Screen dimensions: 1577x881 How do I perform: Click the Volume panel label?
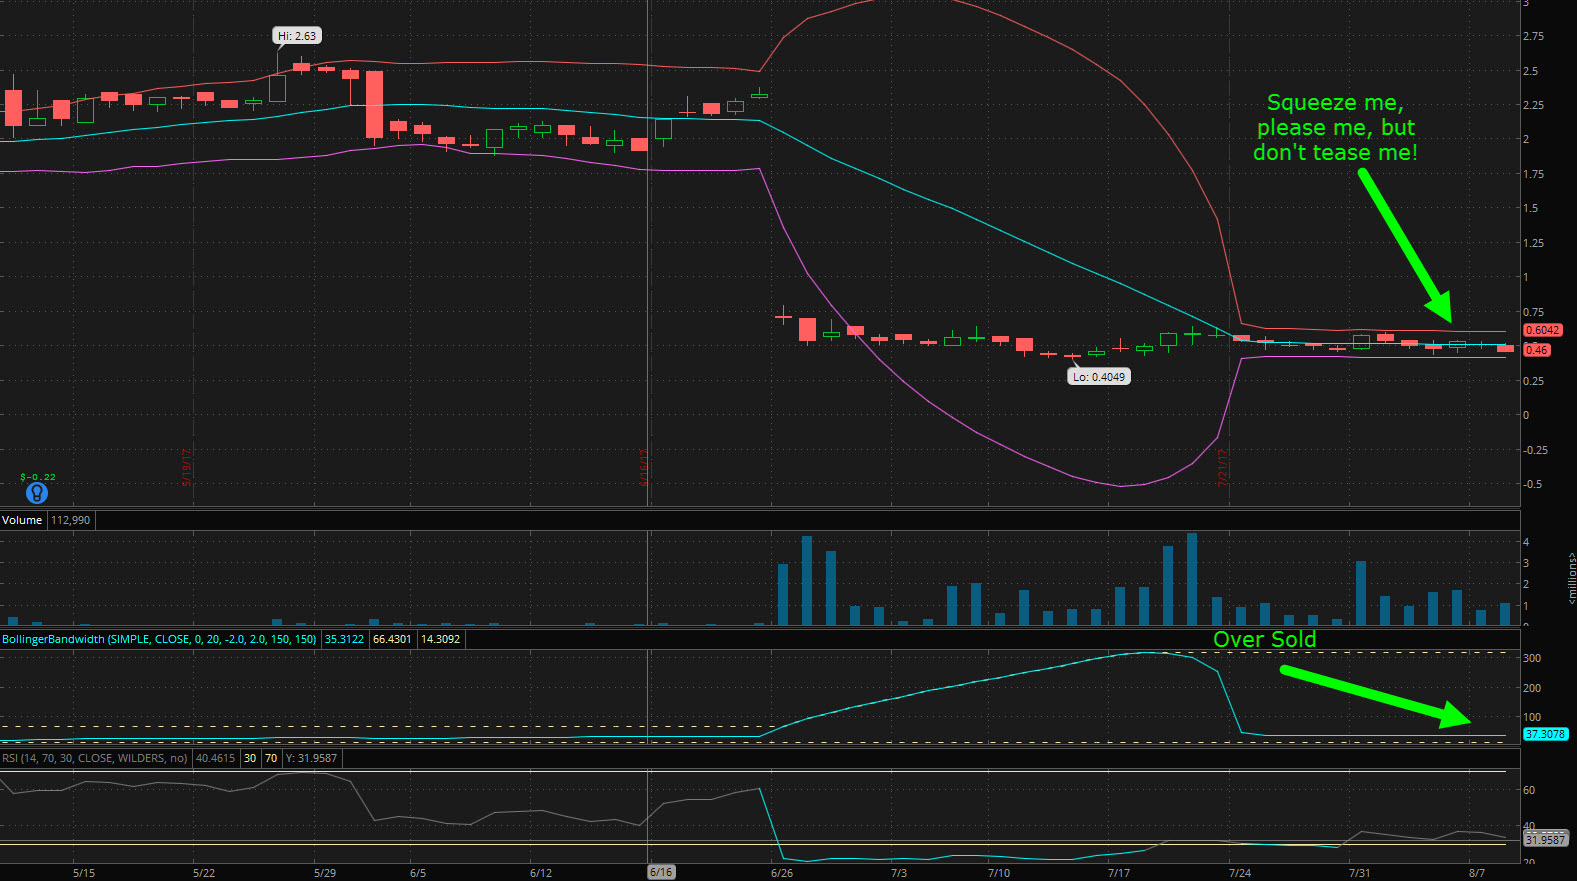pos(22,520)
